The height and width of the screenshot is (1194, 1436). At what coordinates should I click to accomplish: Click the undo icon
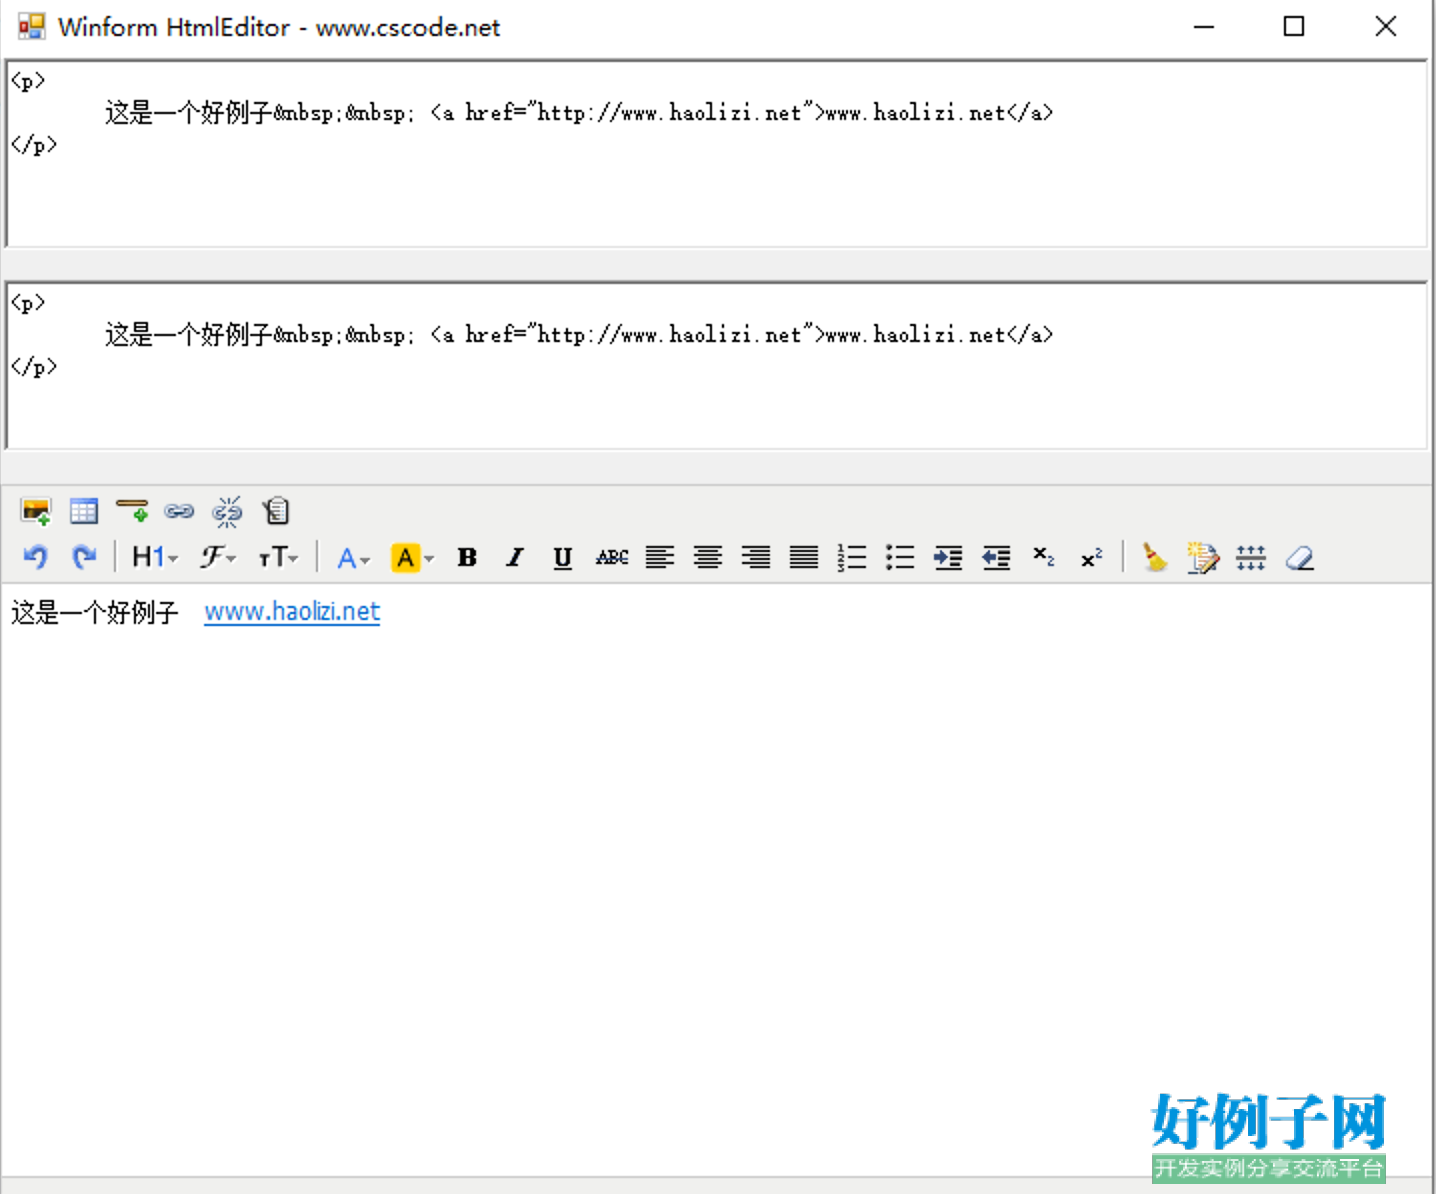35,557
